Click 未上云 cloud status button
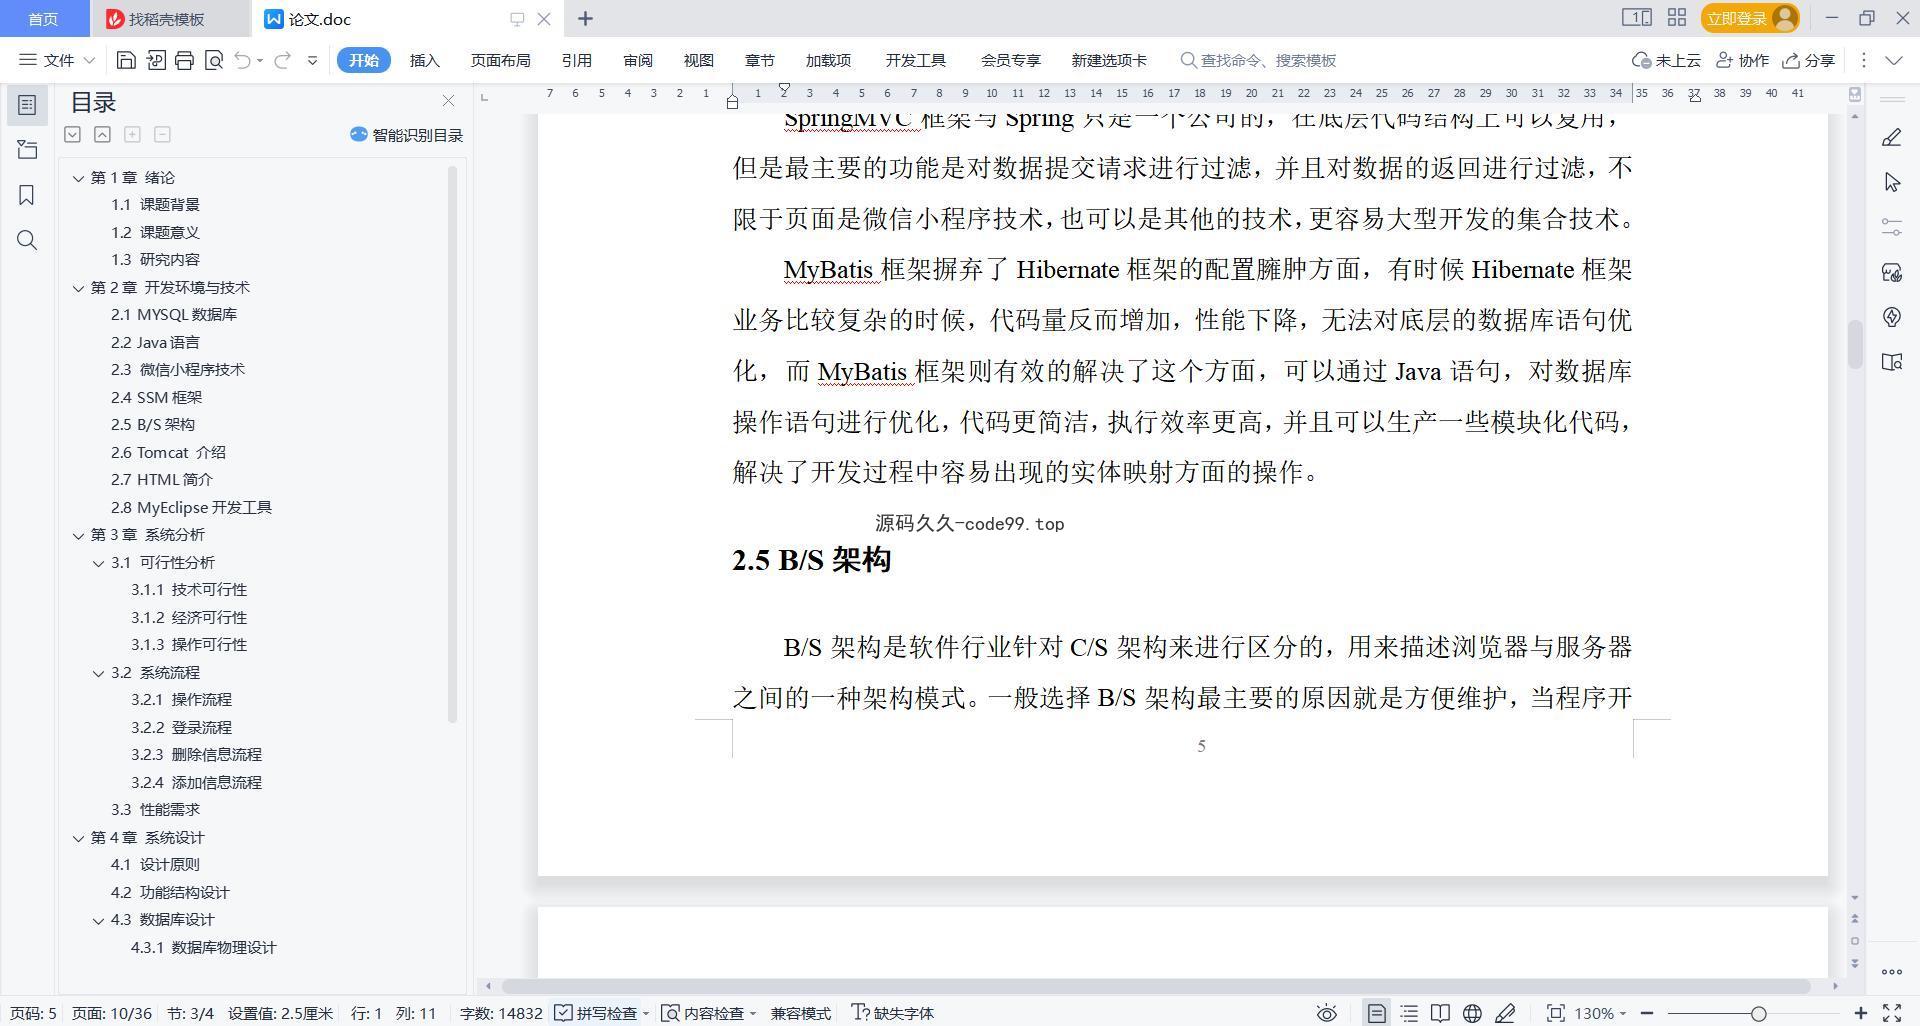Image resolution: width=1920 pixels, height=1026 pixels. tap(1666, 60)
